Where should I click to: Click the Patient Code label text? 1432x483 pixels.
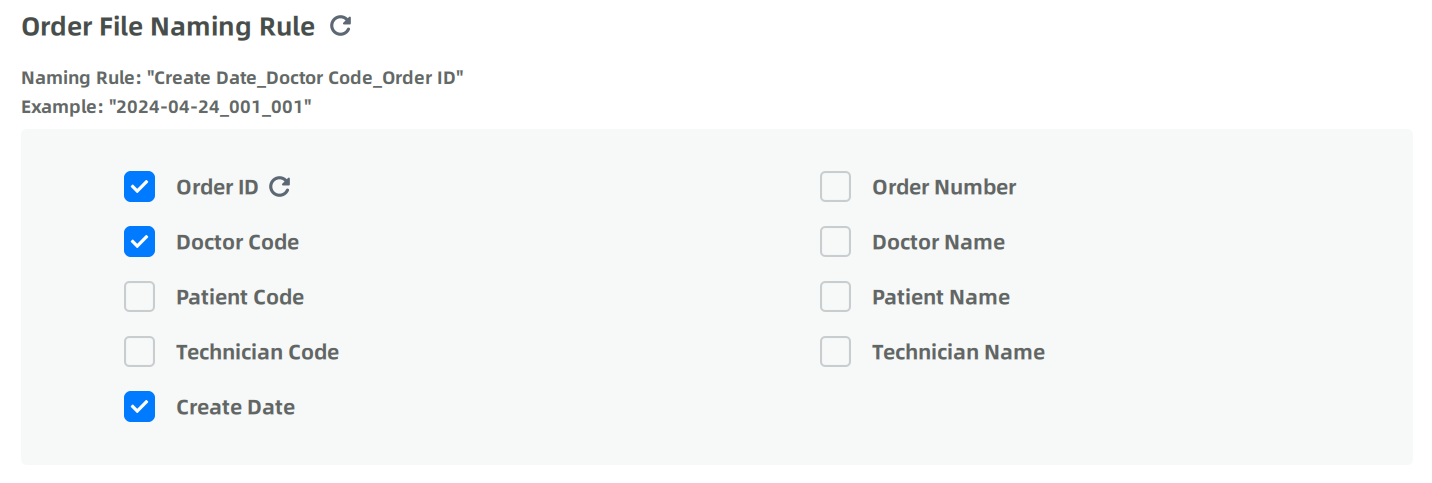pyautogui.click(x=240, y=297)
